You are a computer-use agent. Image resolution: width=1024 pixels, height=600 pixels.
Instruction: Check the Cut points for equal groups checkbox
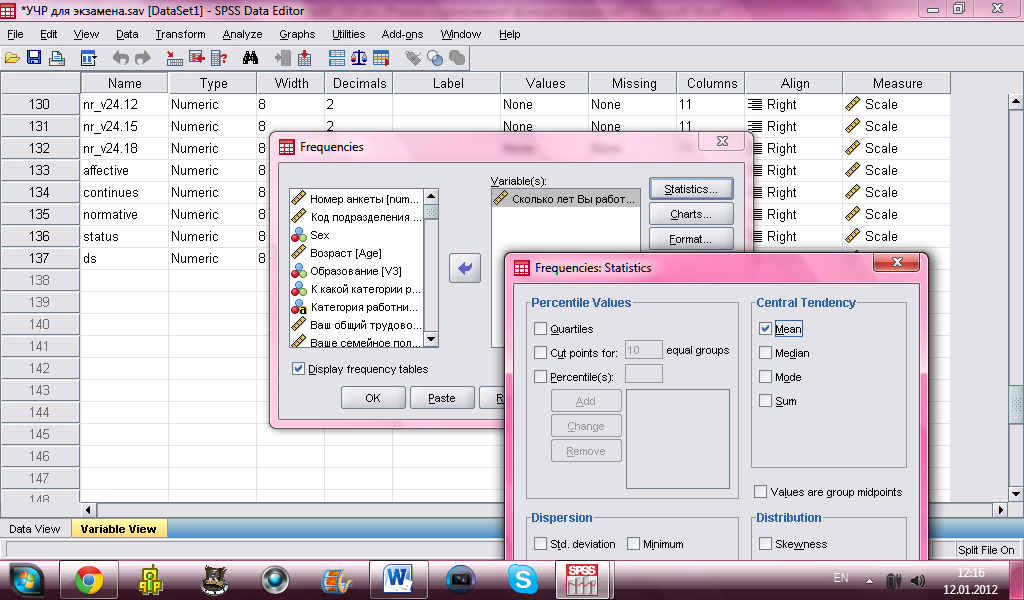[540, 353]
